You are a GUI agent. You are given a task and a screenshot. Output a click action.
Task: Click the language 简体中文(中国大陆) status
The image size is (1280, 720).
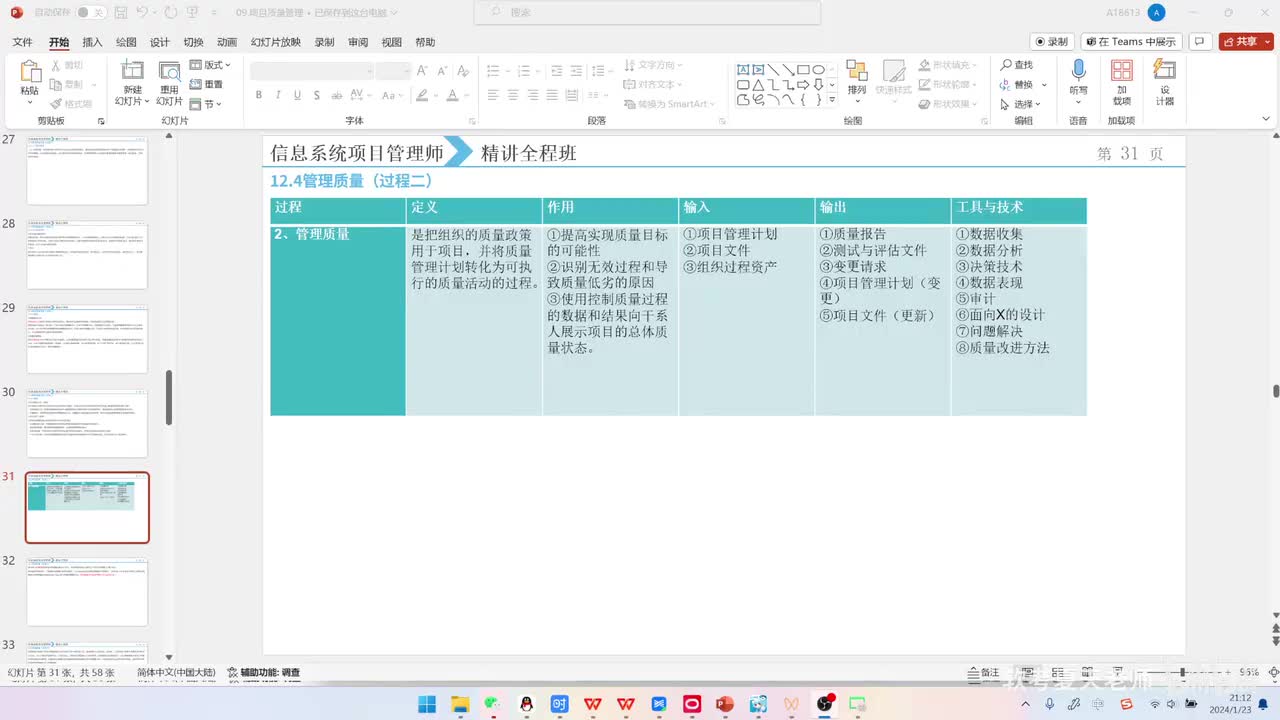tap(177, 673)
